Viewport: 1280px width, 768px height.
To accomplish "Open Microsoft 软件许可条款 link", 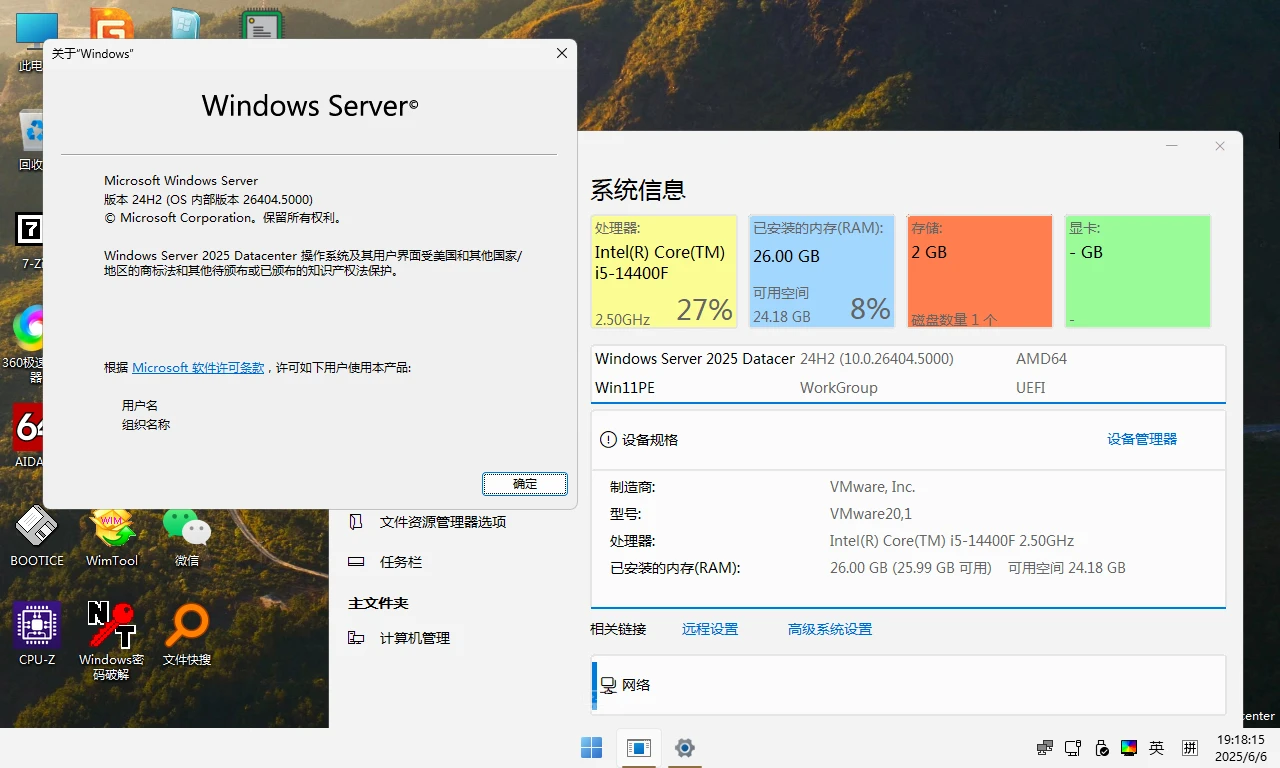I will tap(198, 367).
